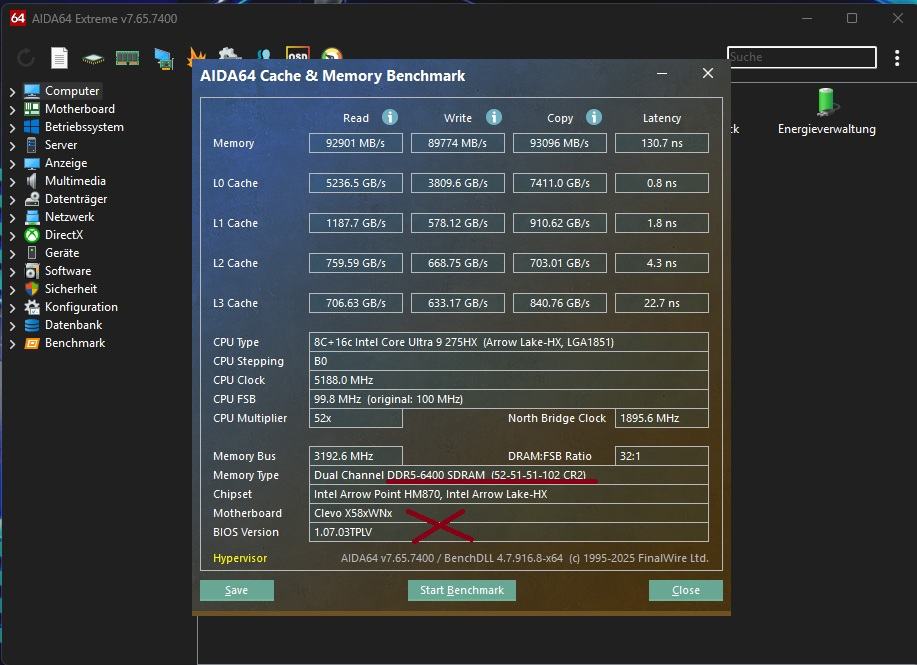This screenshot has height=665, width=917.
Task: Expand the Benchmark tree chevron
Action: click(x=12, y=343)
